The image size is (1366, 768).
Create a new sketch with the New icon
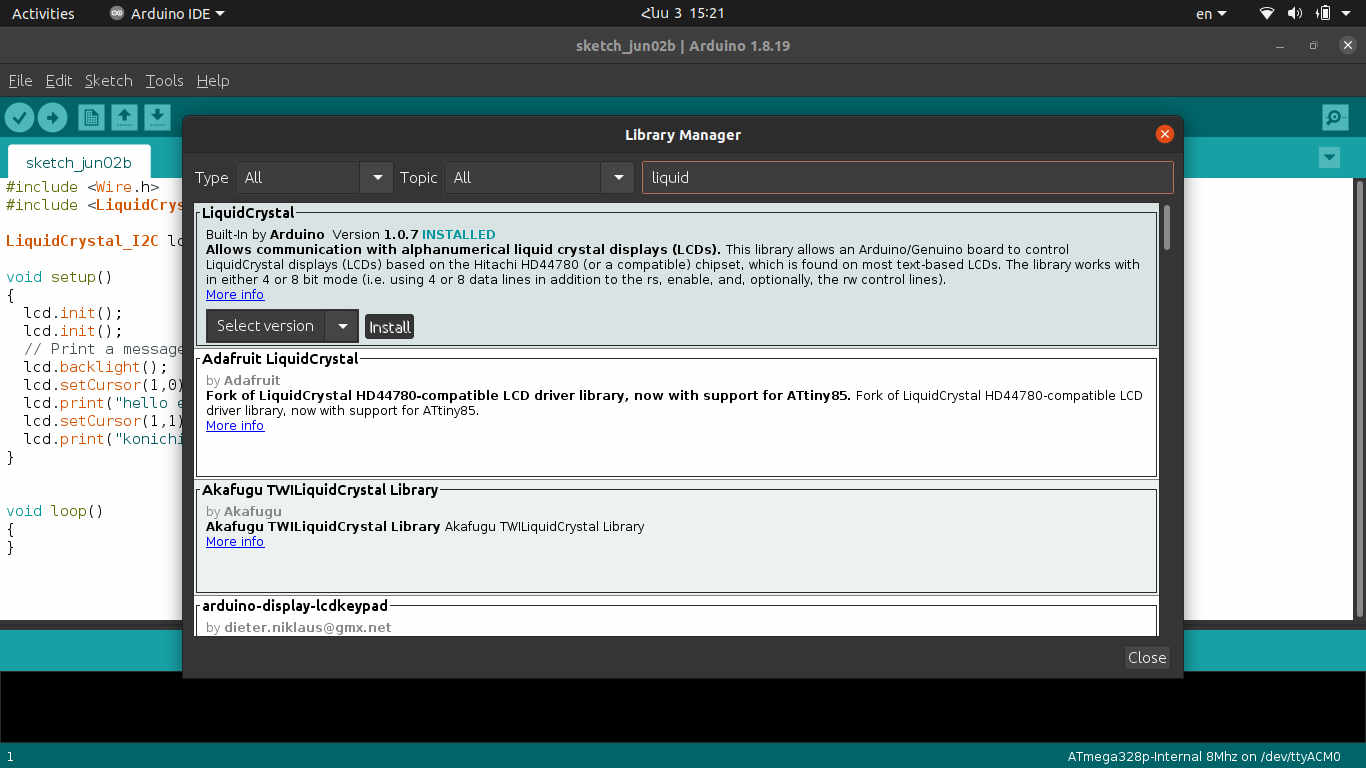(x=91, y=118)
